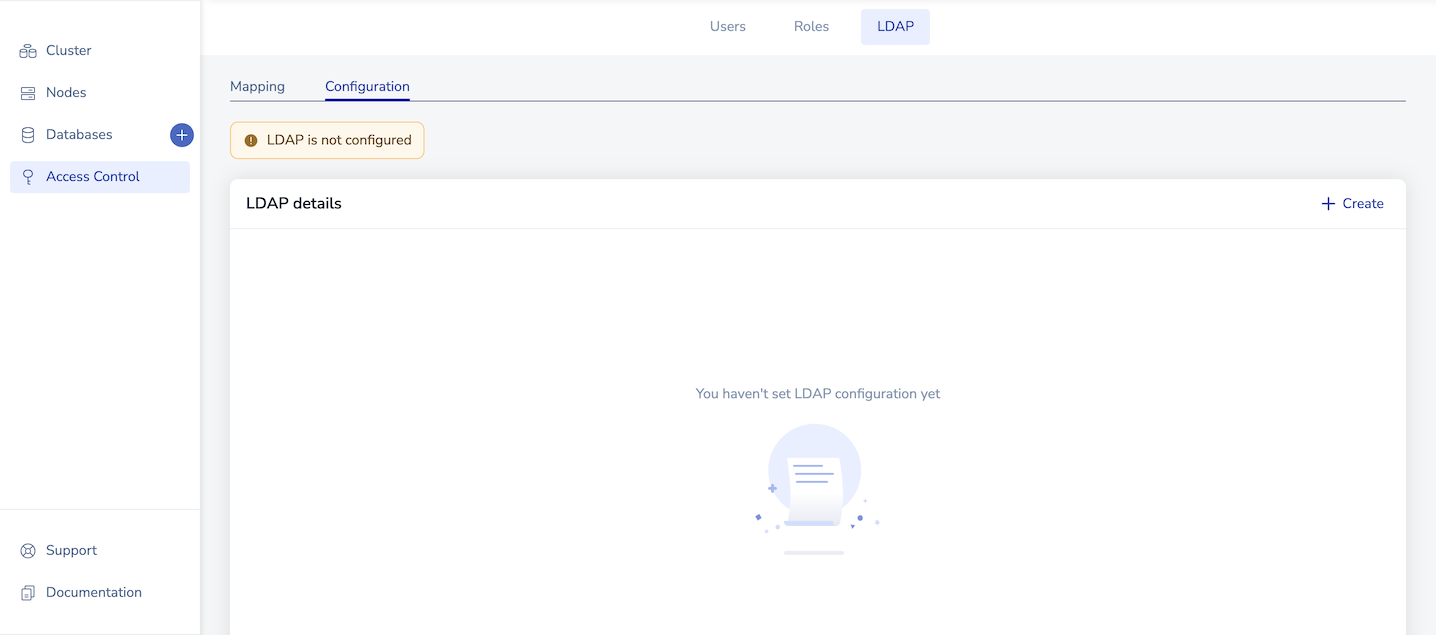Click the Cluster icon in the sidebar
This screenshot has height=635, width=1436.
click(28, 51)
